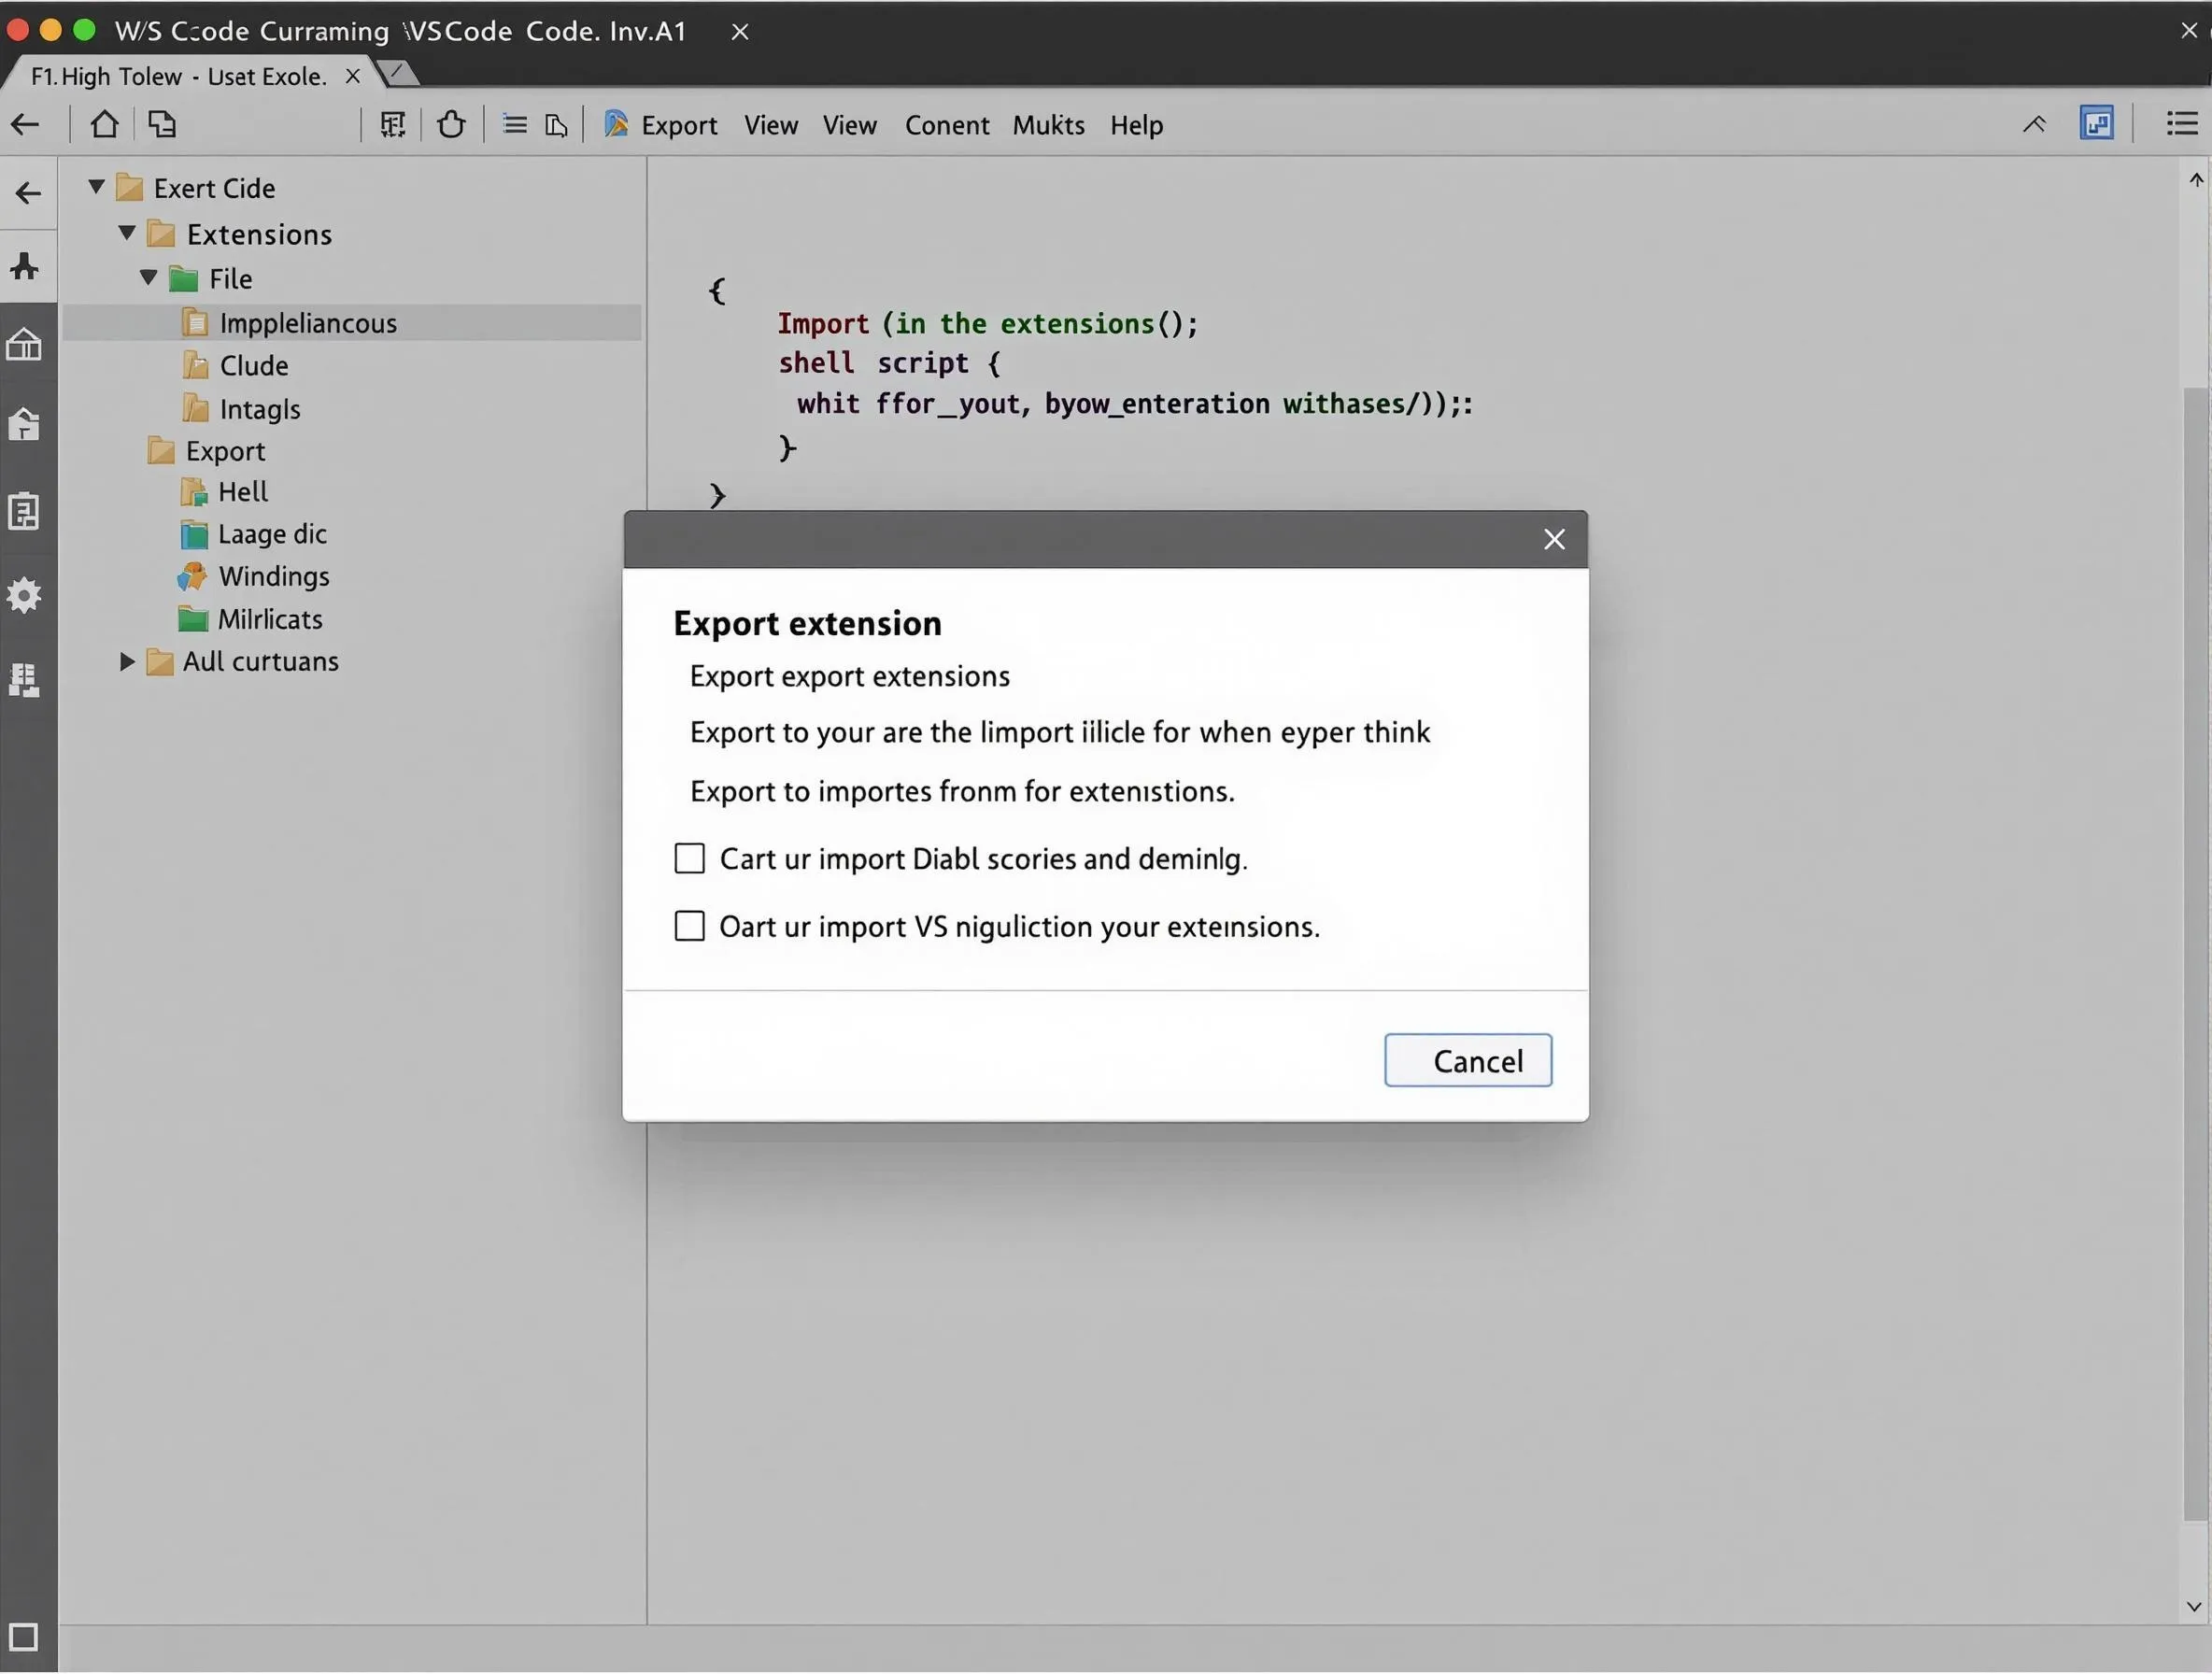Go to Home via the house icon
The image size is (2212, 1674).
pyautogui.click(x=104, y=124)
